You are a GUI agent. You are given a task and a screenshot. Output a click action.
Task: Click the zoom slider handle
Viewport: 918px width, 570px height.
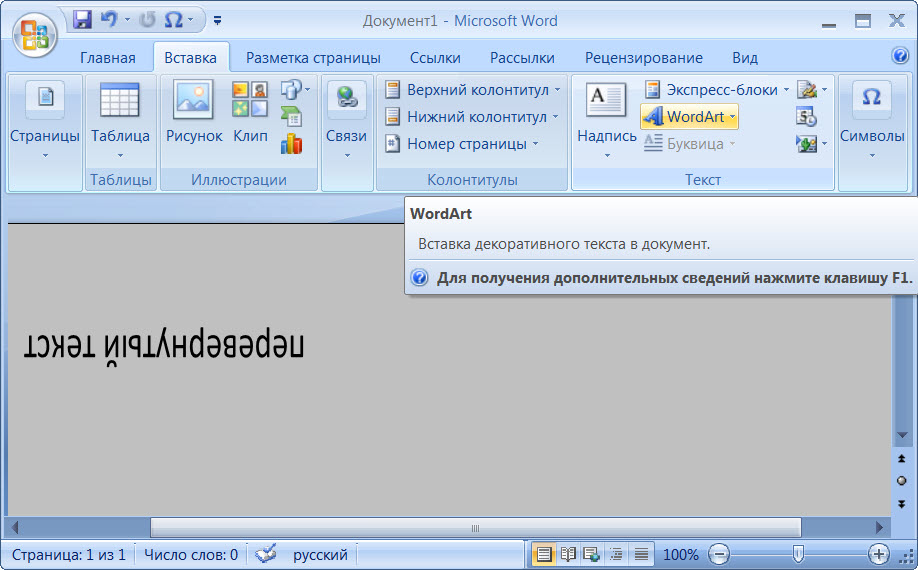(x=797, y=553)
